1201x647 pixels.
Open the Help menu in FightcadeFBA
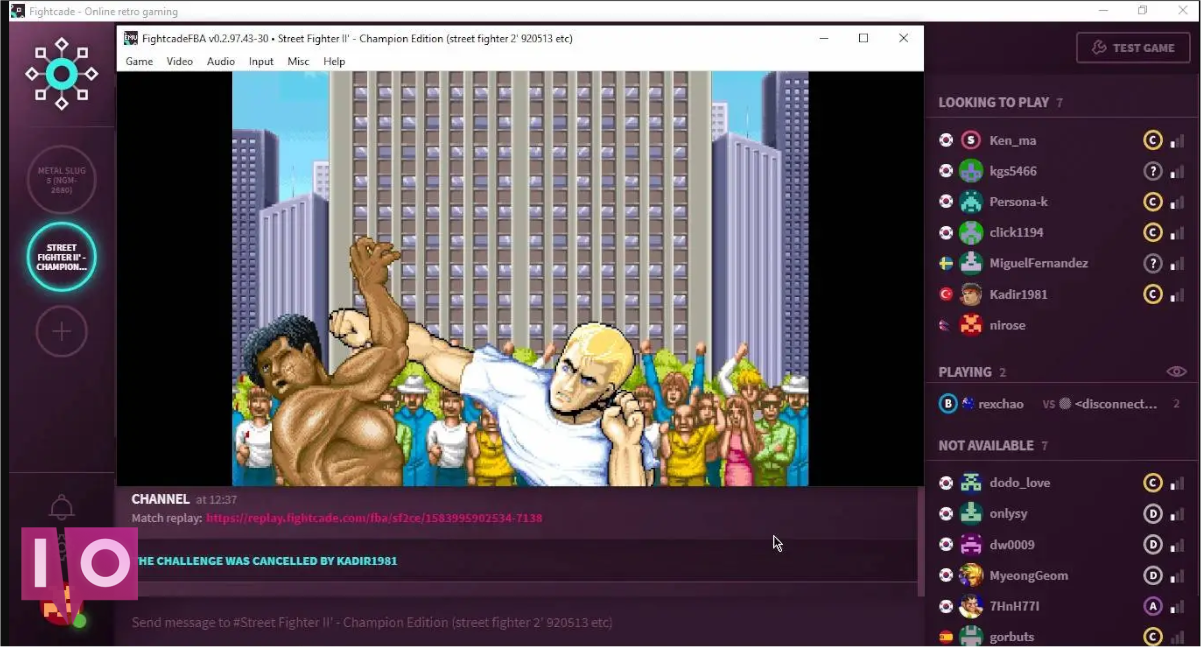tap(334, 61)
